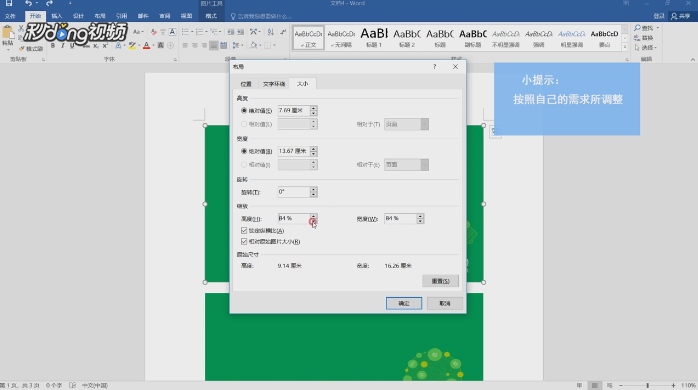Click the Paste clipboard icon
Screen dimensions: 698x390
[8, 33]
